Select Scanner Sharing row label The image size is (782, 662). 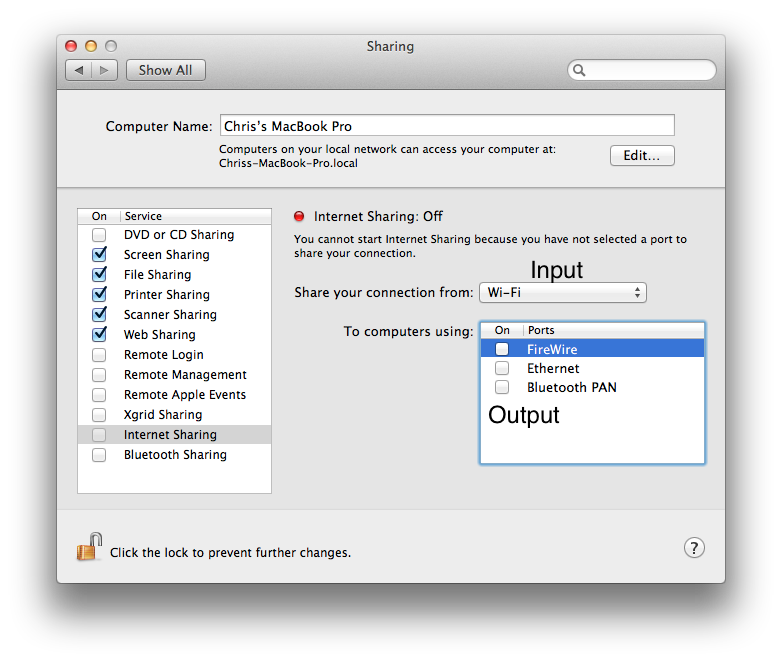click(170, 314)
